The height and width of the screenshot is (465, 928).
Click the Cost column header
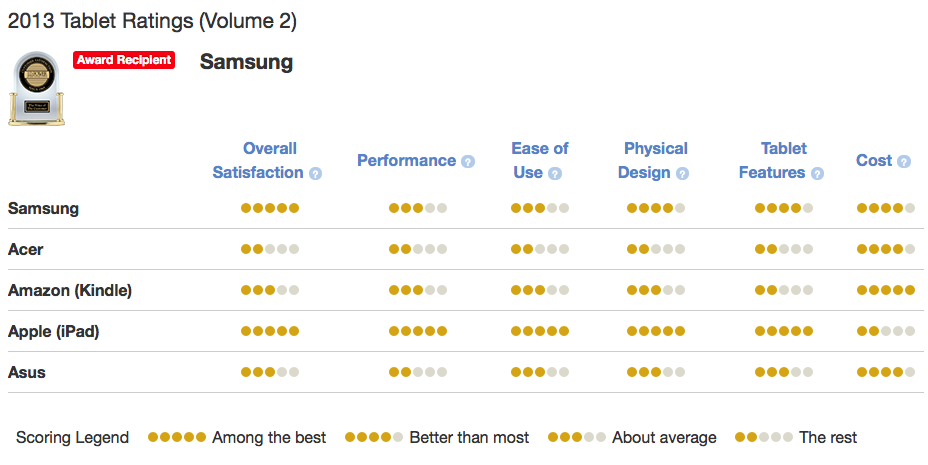coord(874,160)
